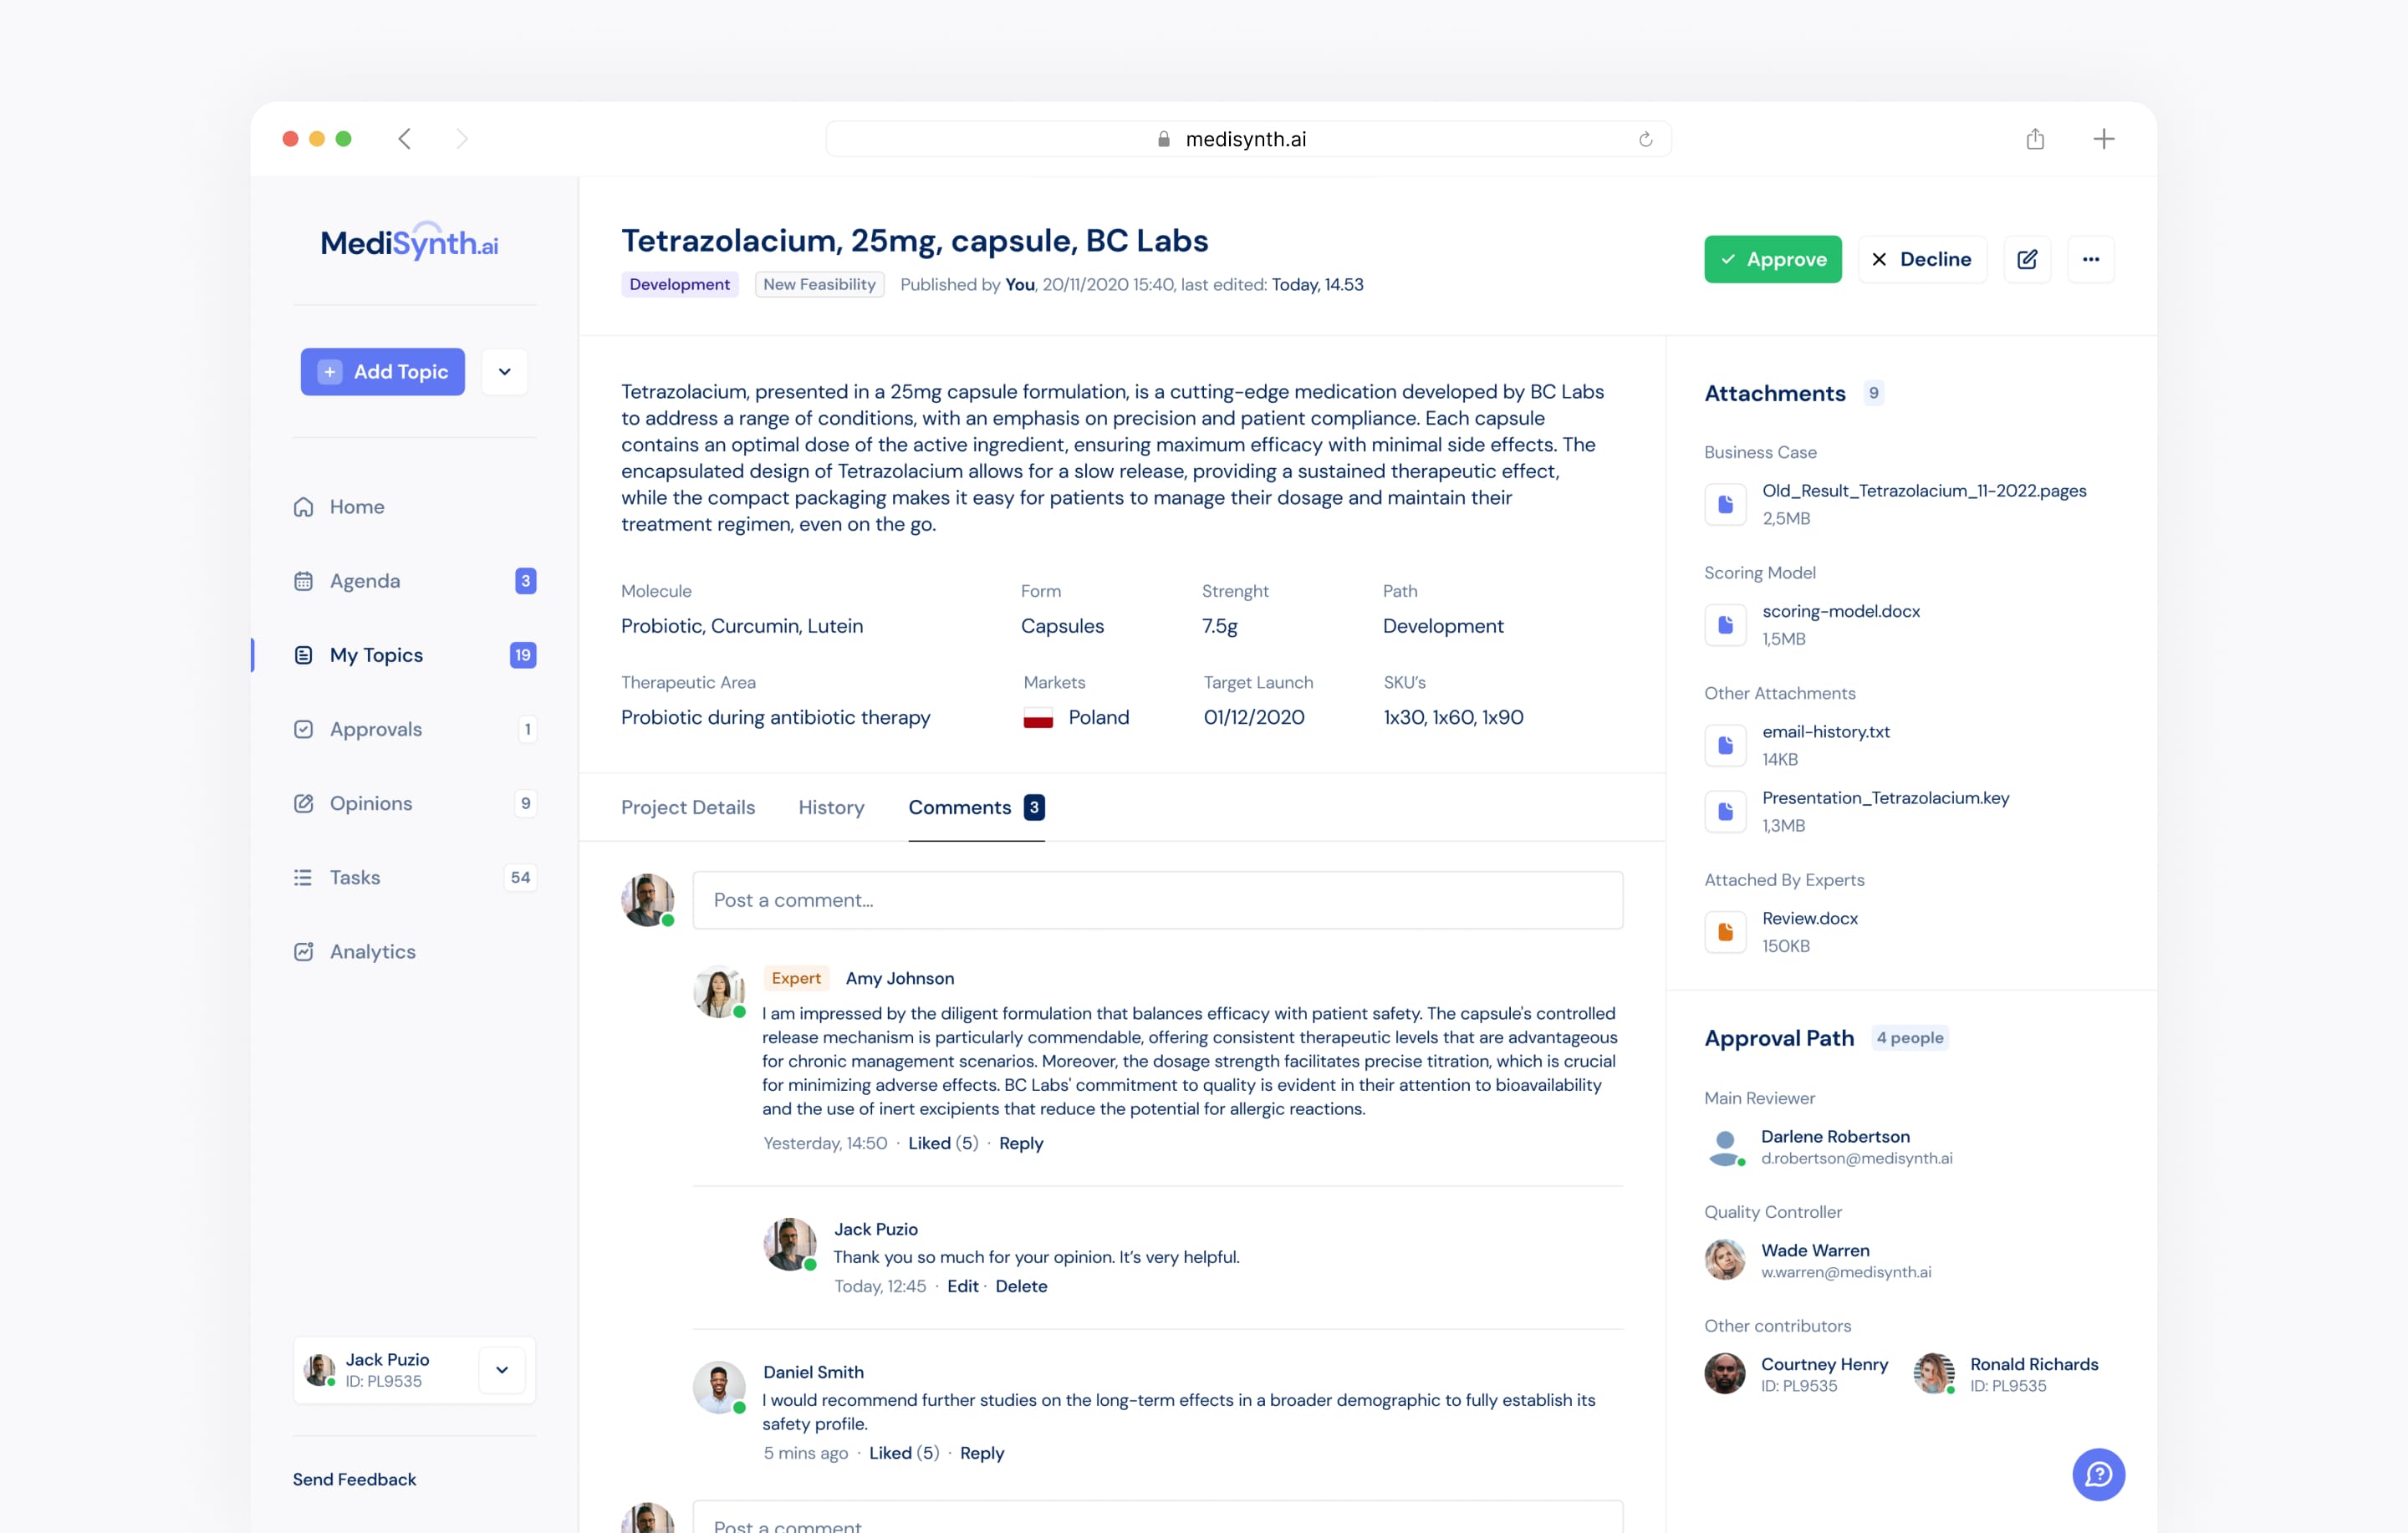Click the Send Feedback link

tap(354, 1479)
